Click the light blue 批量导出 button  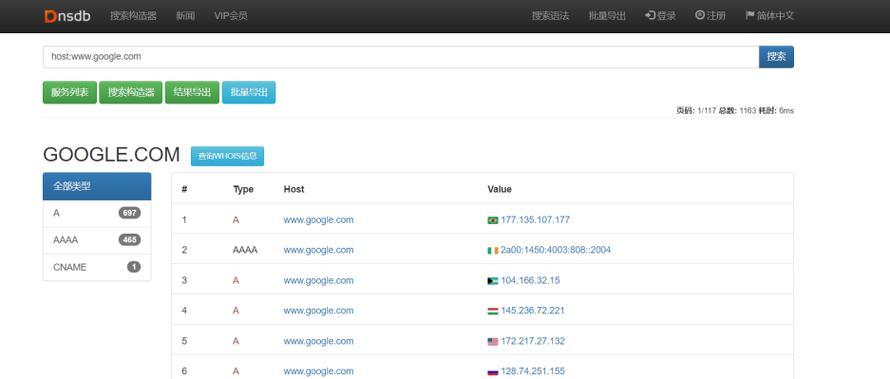click(249, 92)
